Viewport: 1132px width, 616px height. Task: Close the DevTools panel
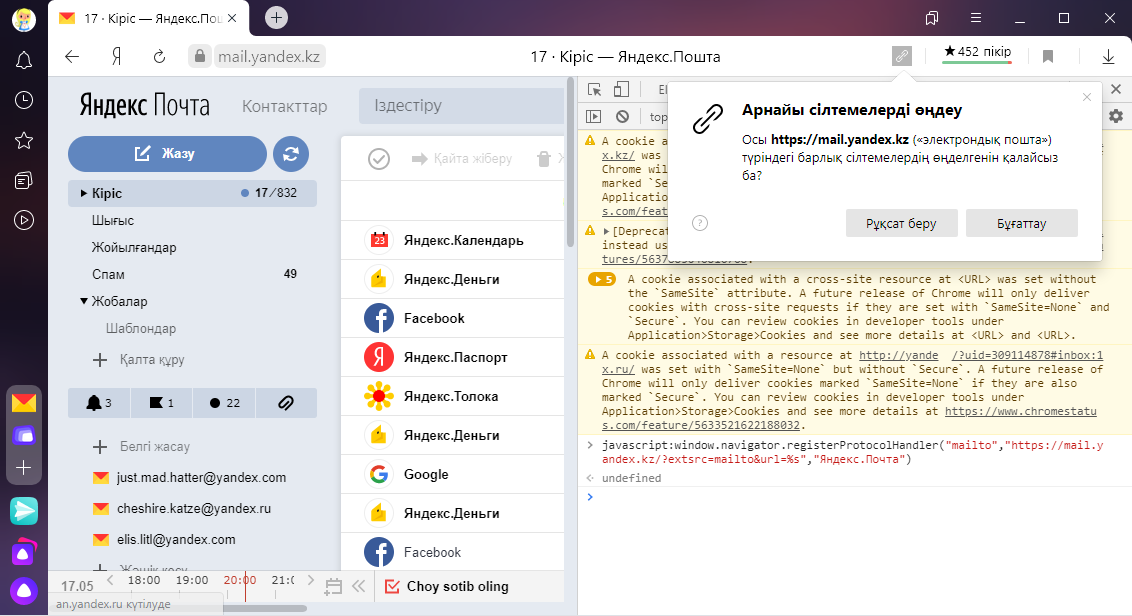1116,90
